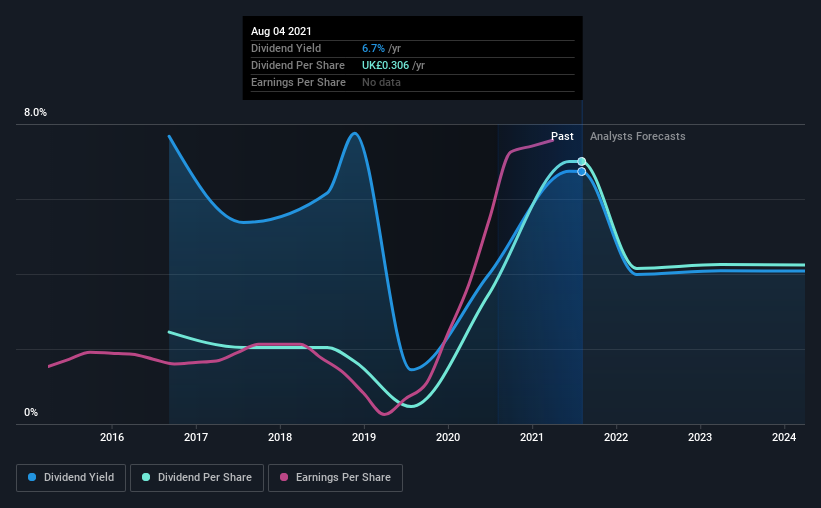Click the 'Past' chart label
Screen dimensions: 821x508
point(562,137)
